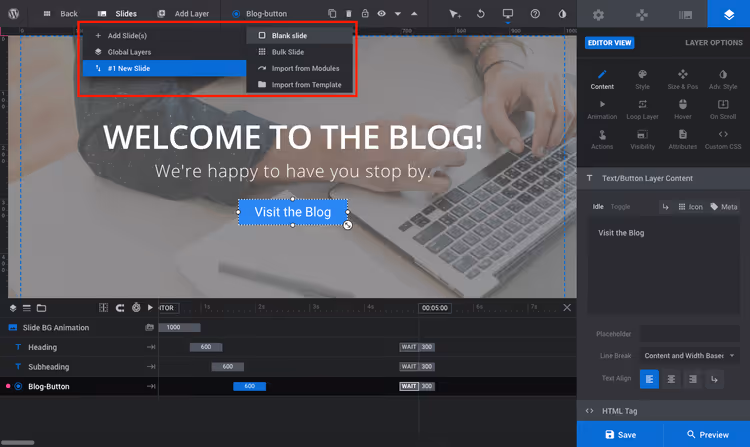Play the timeline animation
750x447 pixels.
(x=150, y=307)
